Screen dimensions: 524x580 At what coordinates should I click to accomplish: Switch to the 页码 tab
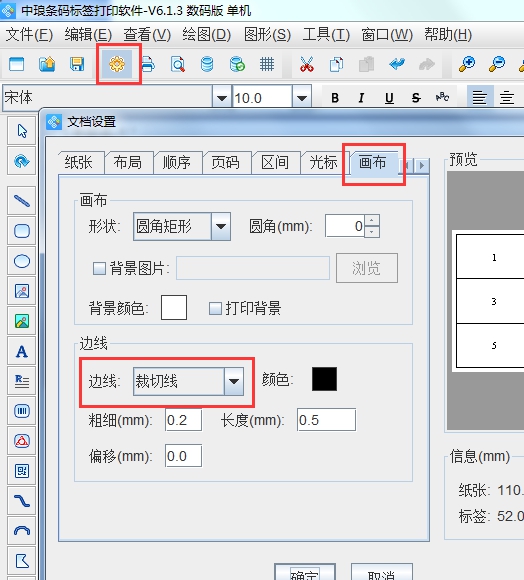[227, 162]
